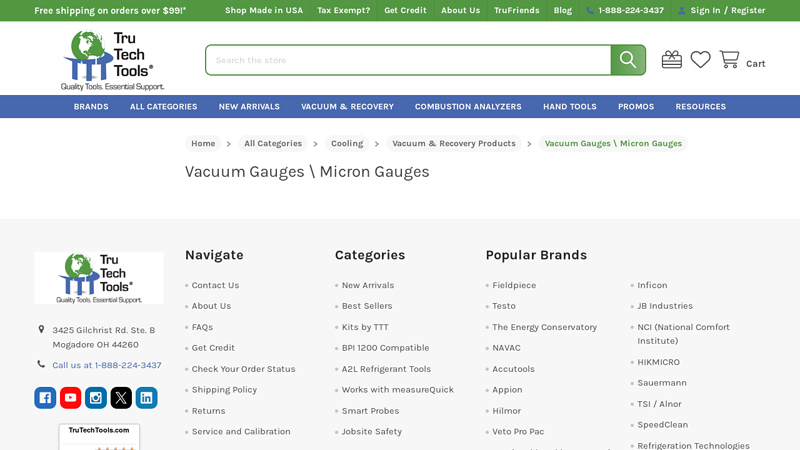
Task: Click Get Credit in top bar
Action: (405, 10)
